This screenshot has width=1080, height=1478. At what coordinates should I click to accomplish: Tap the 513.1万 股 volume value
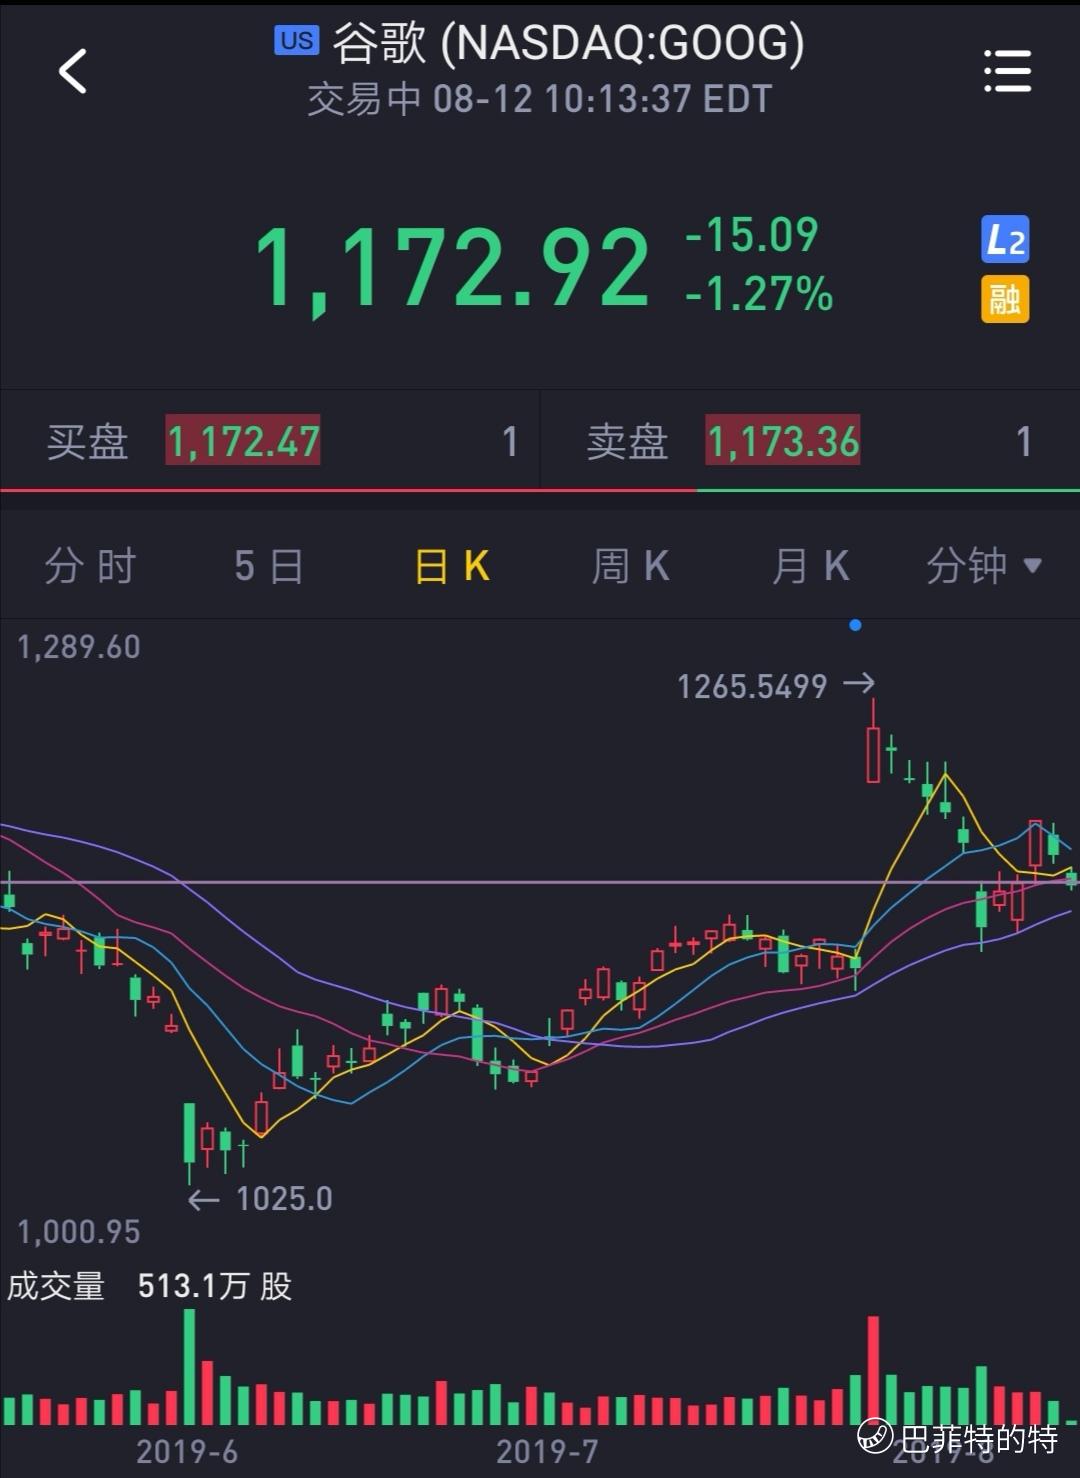[x=215, y=1285]
